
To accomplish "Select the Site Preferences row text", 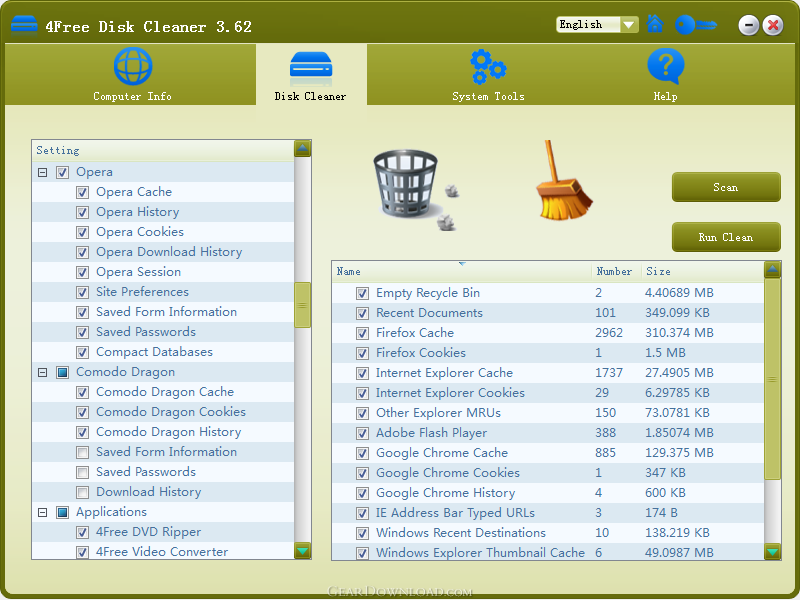I will tap(142, 292).
